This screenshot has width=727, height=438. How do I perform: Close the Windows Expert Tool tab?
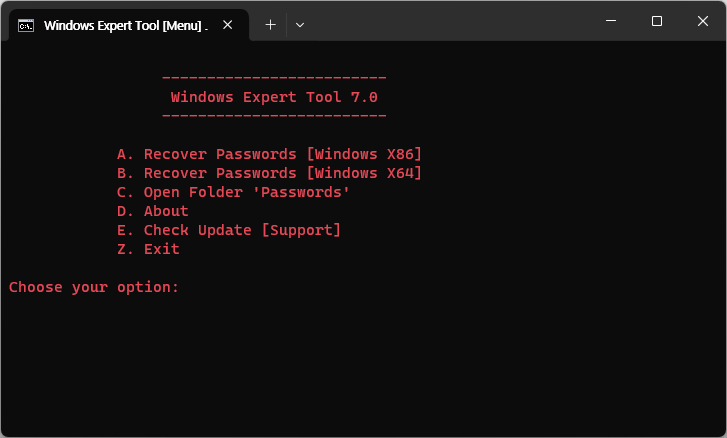pyautogui.click(x=229, y=25)
